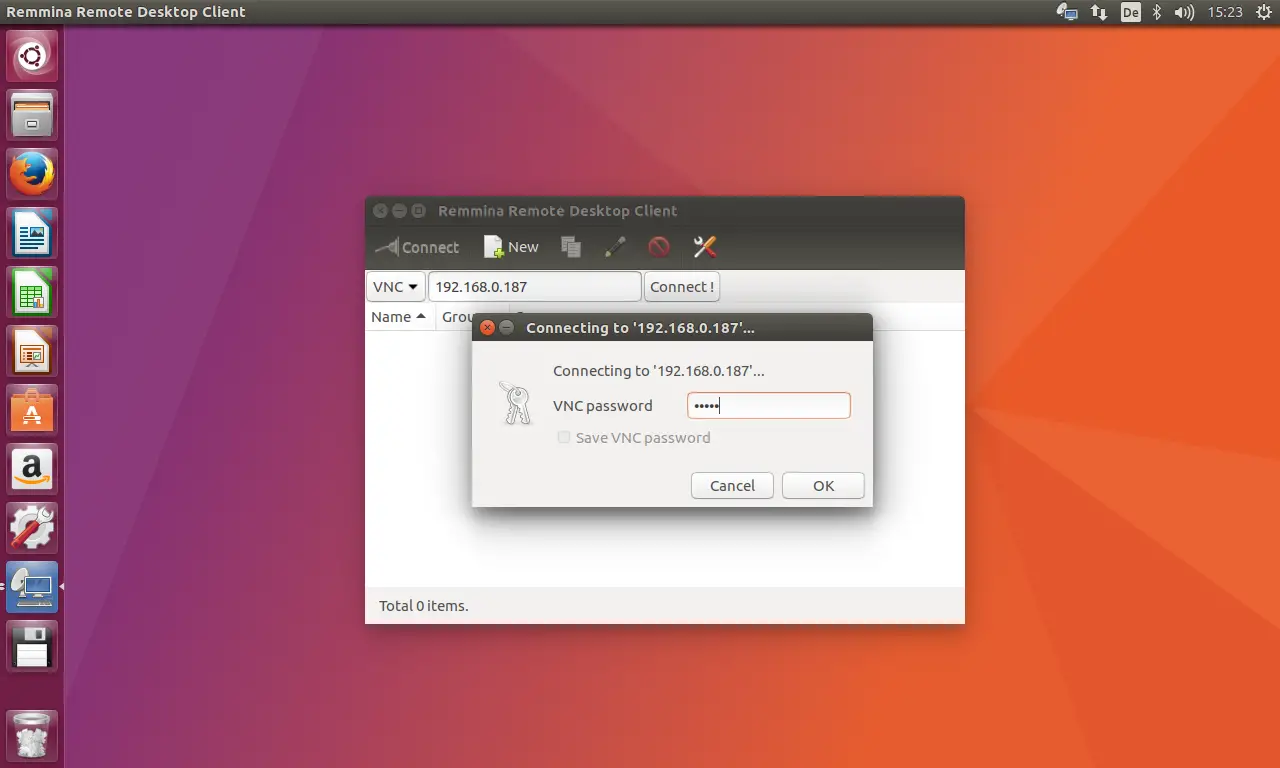Click the Copy profile toolbar icon
The image size is (1280, 768).
click(571, 247)
